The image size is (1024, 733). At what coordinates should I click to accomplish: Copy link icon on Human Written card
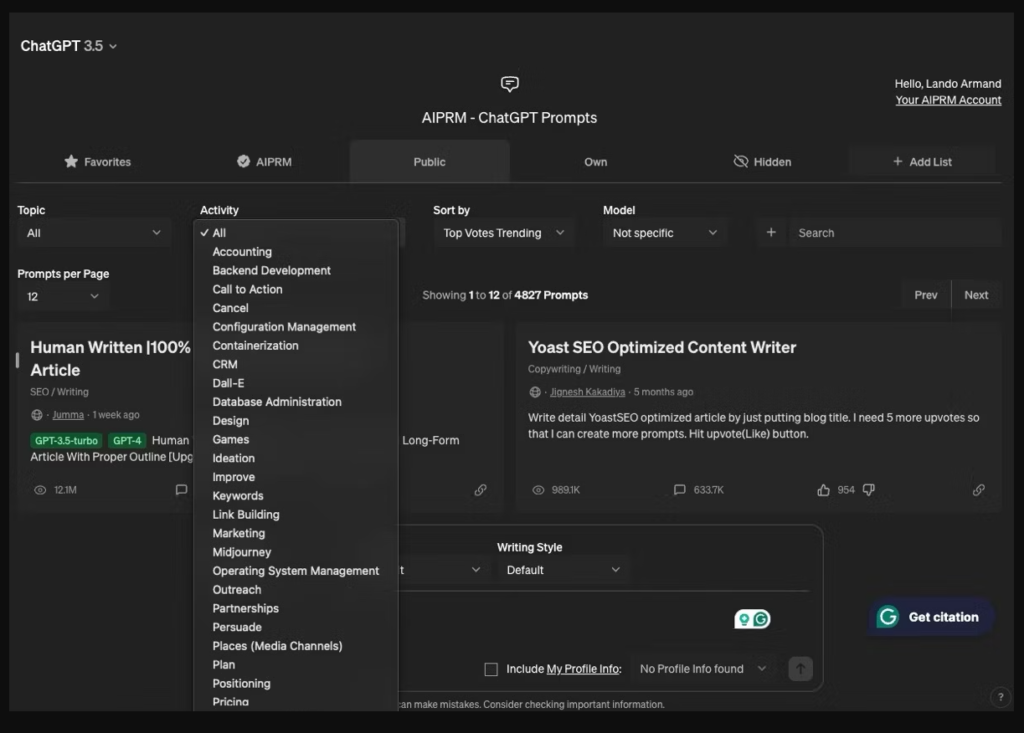480,490
